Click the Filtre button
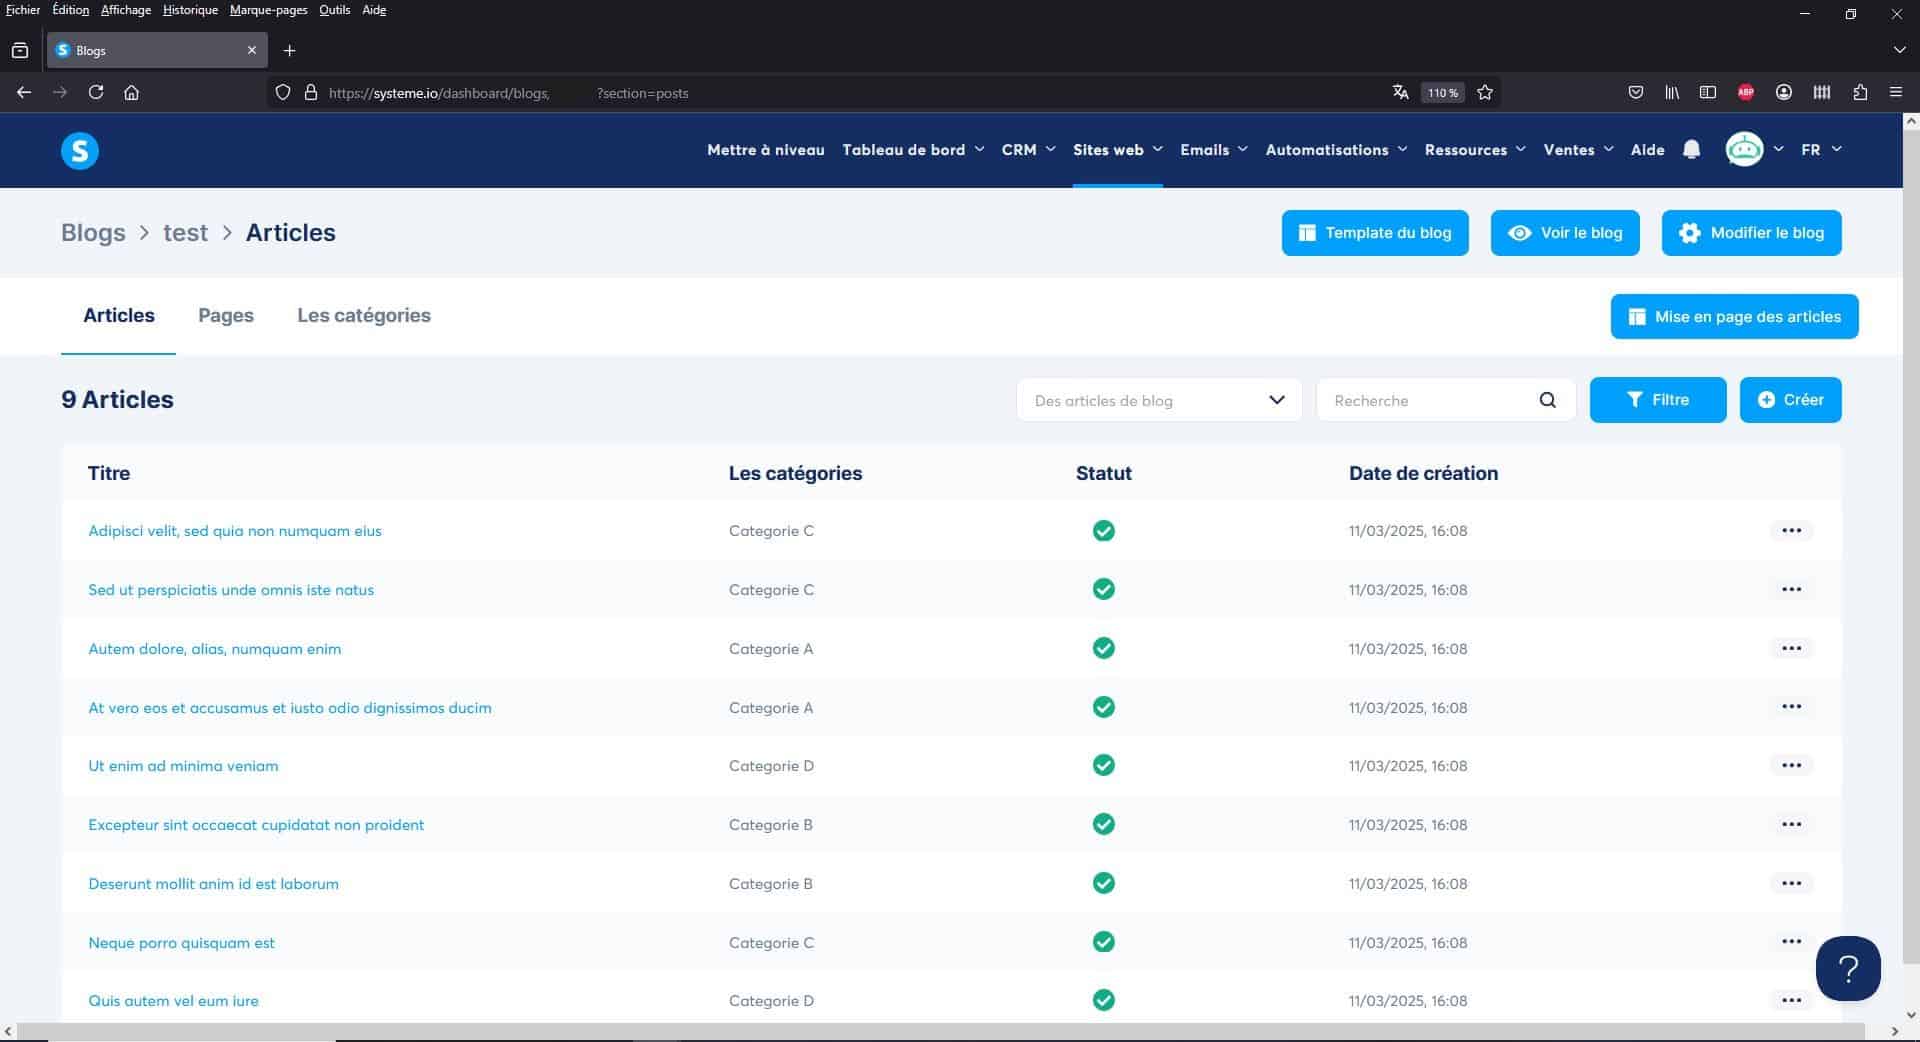The width and height of the screenshot is (1920, 1042). (1658, 400)
